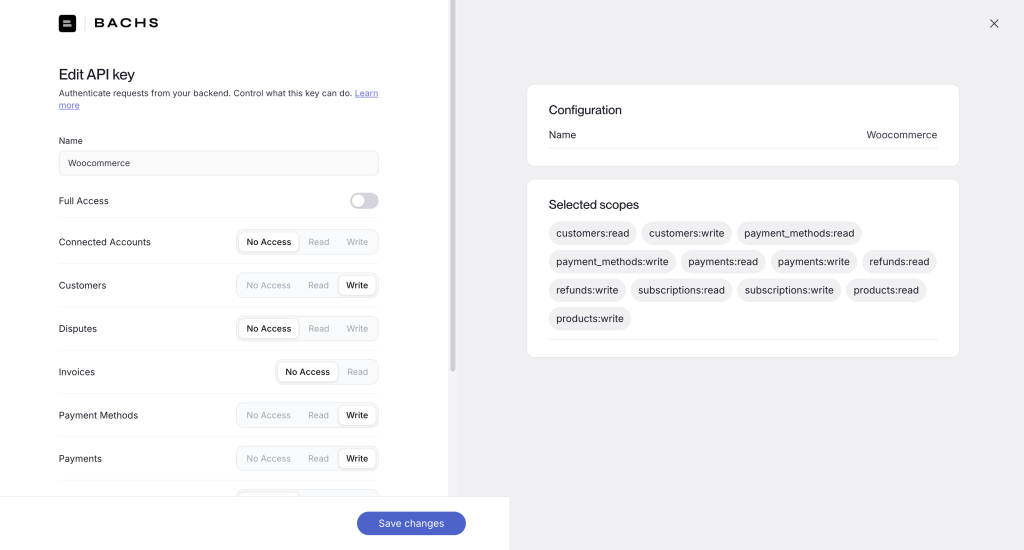The height and width of the screenshot is (550, 1024).
Task: Click the customers:write scope chip
Action: 686,233
